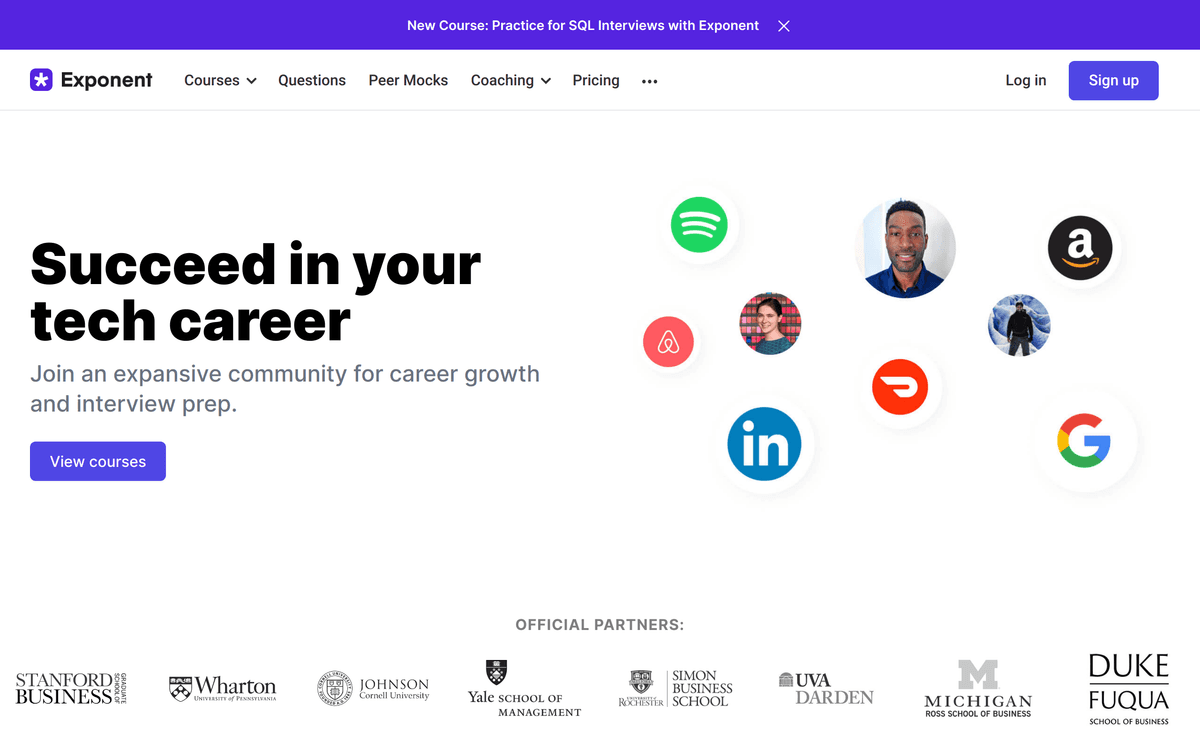Click the Airbnb logo icon
Image resolution: width=1200 pixels, height=750 pixels.
pyautogui.click(x=668, y=342)
